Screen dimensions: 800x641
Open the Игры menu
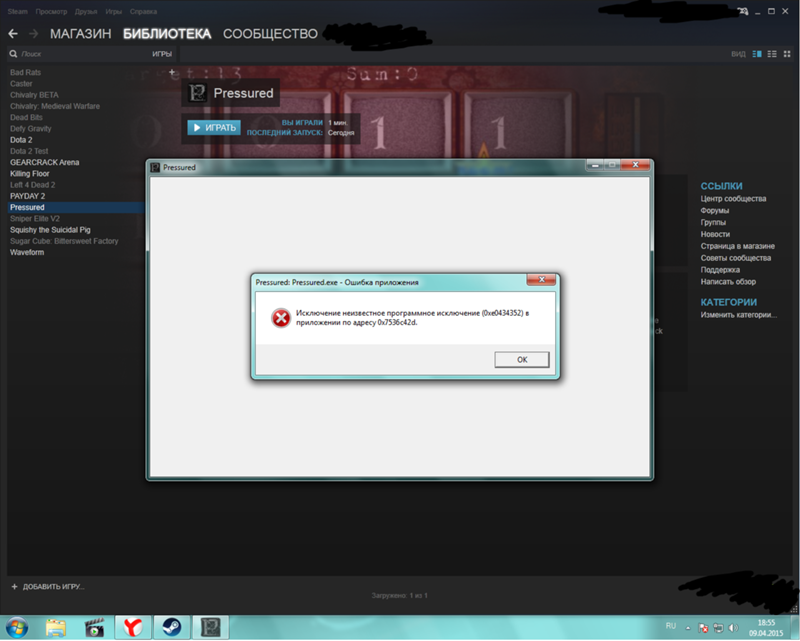[x=113, y=11]
